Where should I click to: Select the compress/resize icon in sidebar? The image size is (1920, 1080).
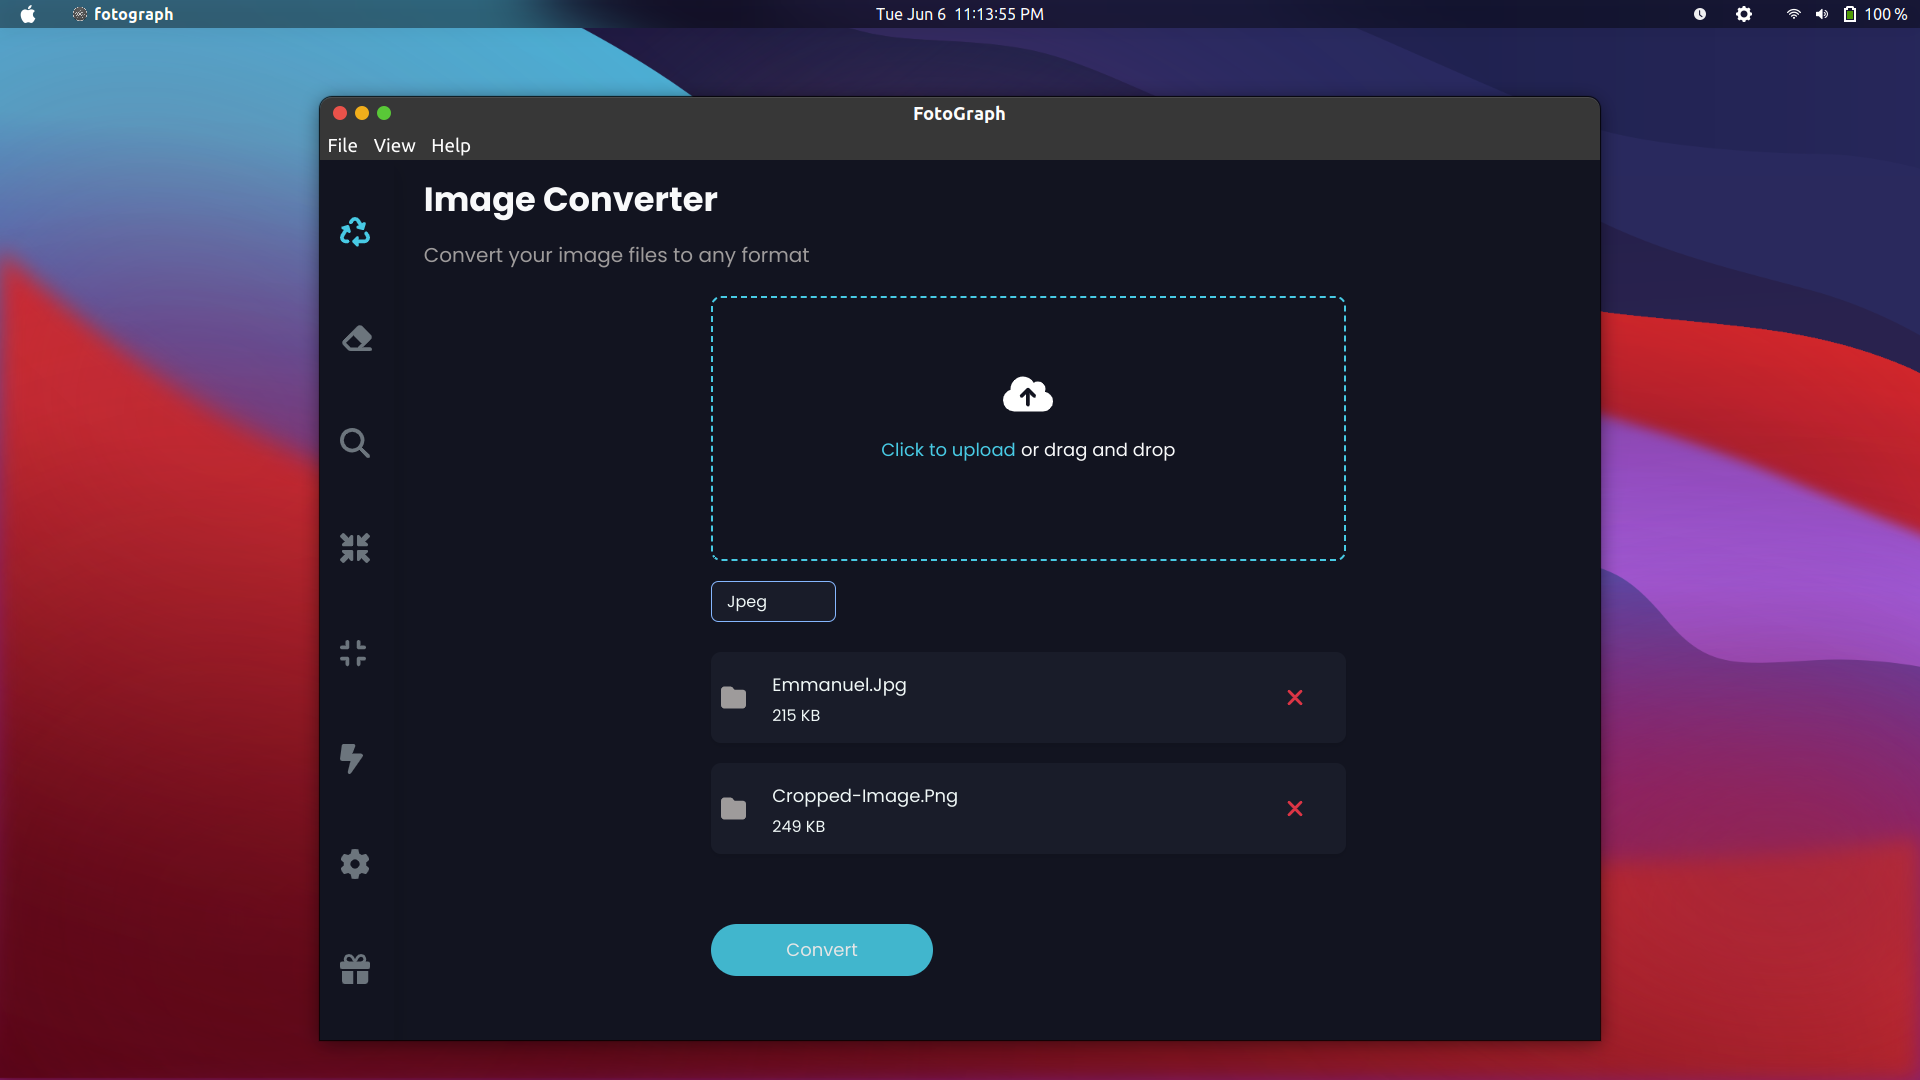tap(355, 547)
